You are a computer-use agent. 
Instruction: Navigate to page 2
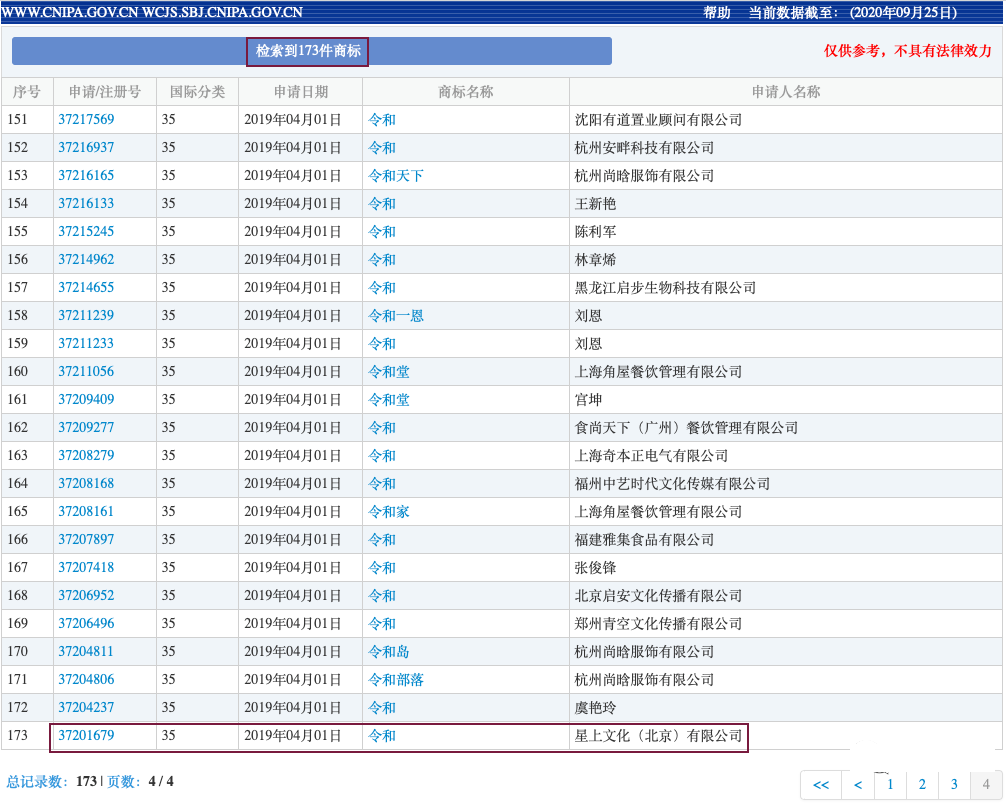[920, 785]
